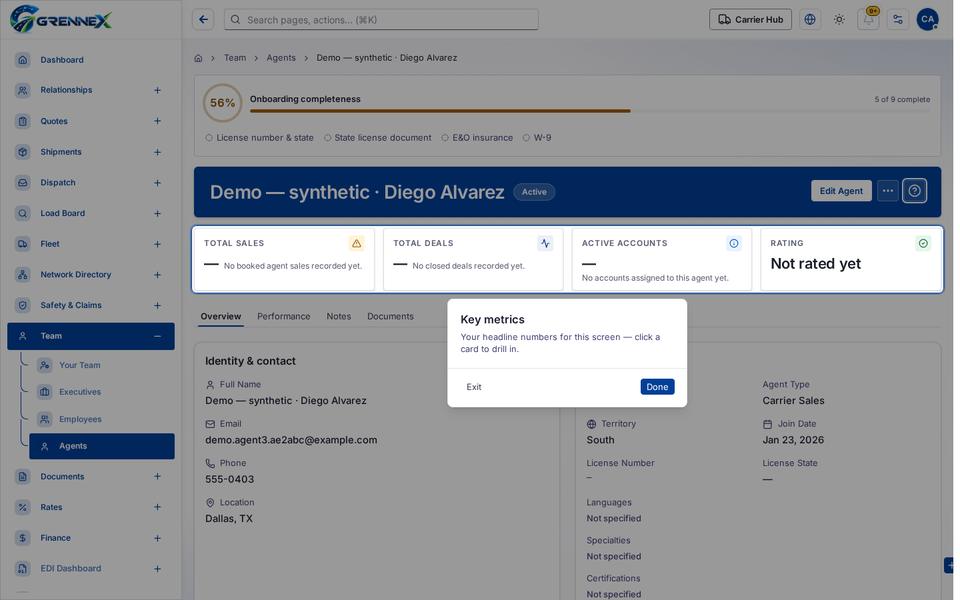Select E&O insurance checklist item
This screenshot has height=600, width=960.
coord(477,138)
